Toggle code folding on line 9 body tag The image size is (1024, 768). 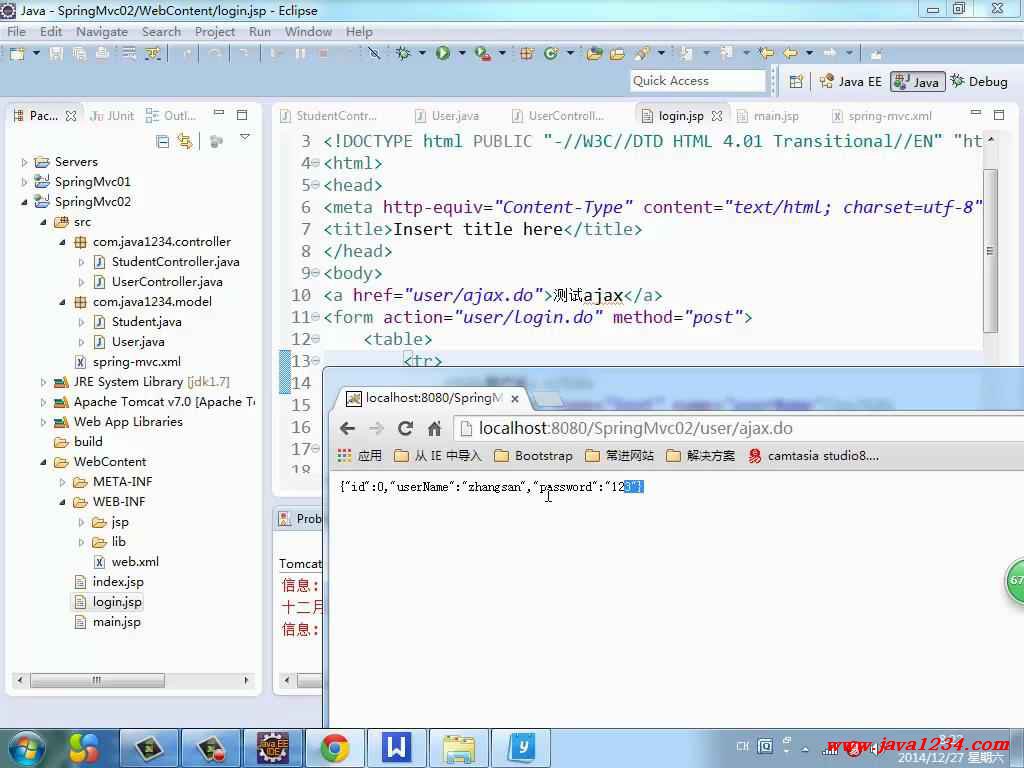tap(316, 273)
